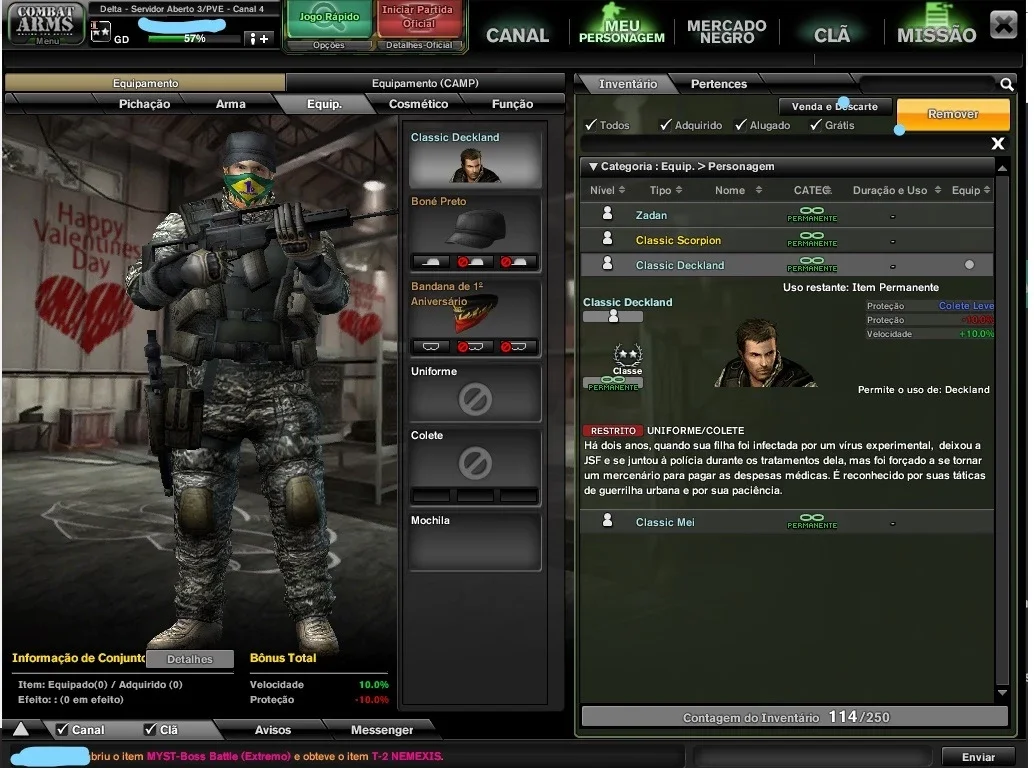Image resolution: width=1034 pixels, height=770 pixels.
Task: Click the empty Mochila slot
Action: [475, 542]
